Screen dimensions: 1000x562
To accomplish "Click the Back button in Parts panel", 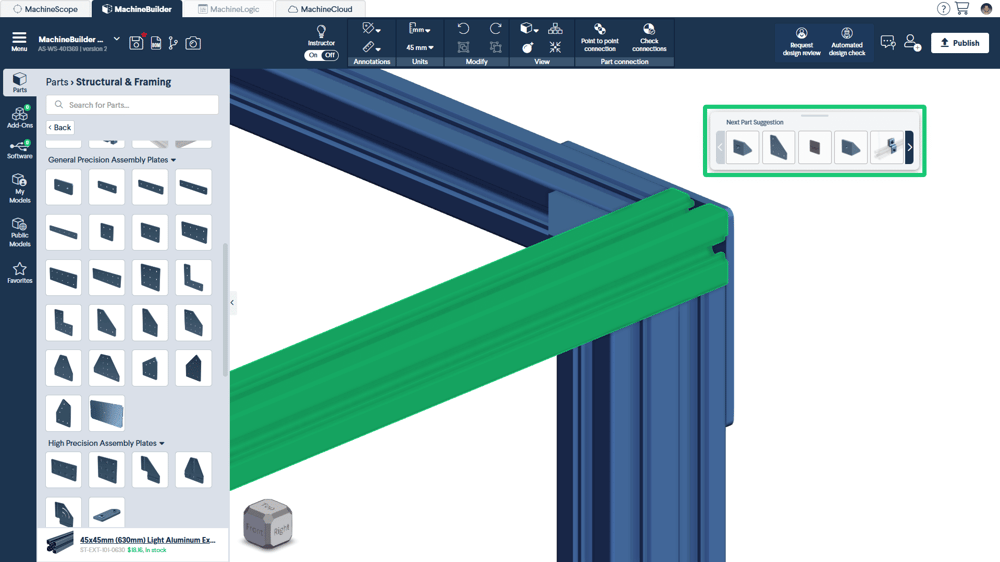I will click(x=60, y=128).
